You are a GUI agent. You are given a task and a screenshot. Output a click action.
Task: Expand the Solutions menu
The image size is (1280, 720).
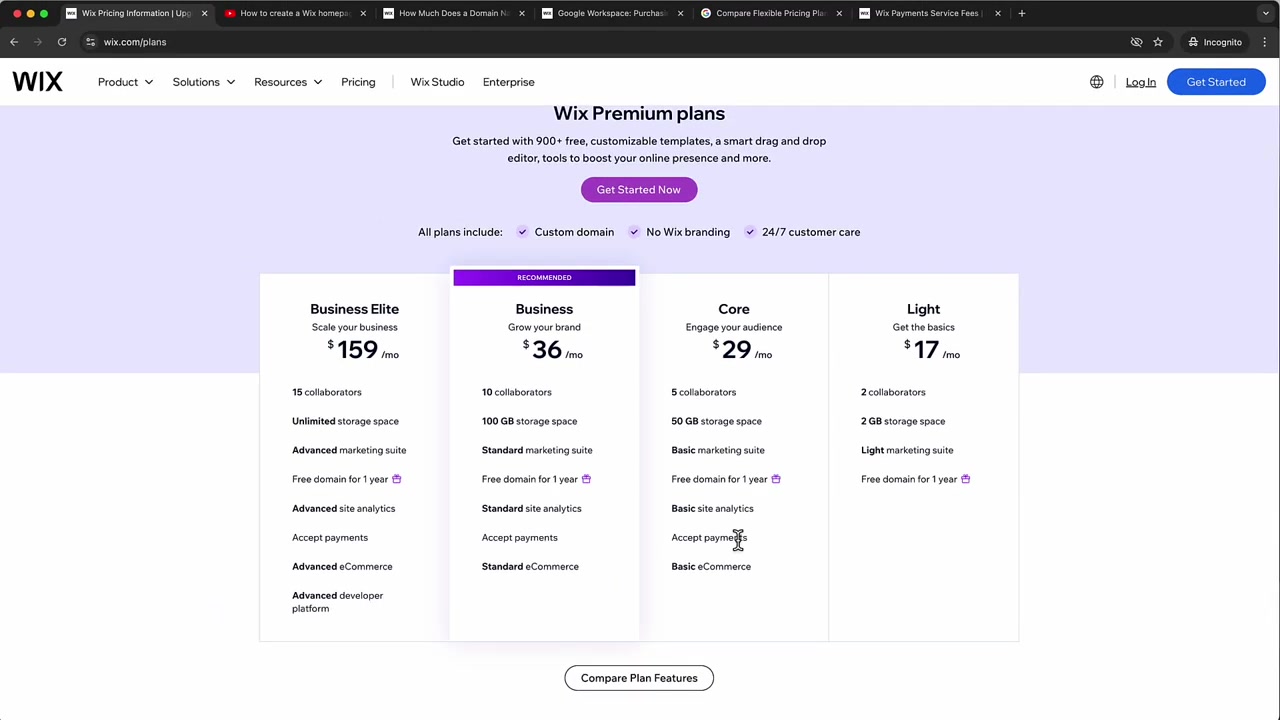point(204,82)
